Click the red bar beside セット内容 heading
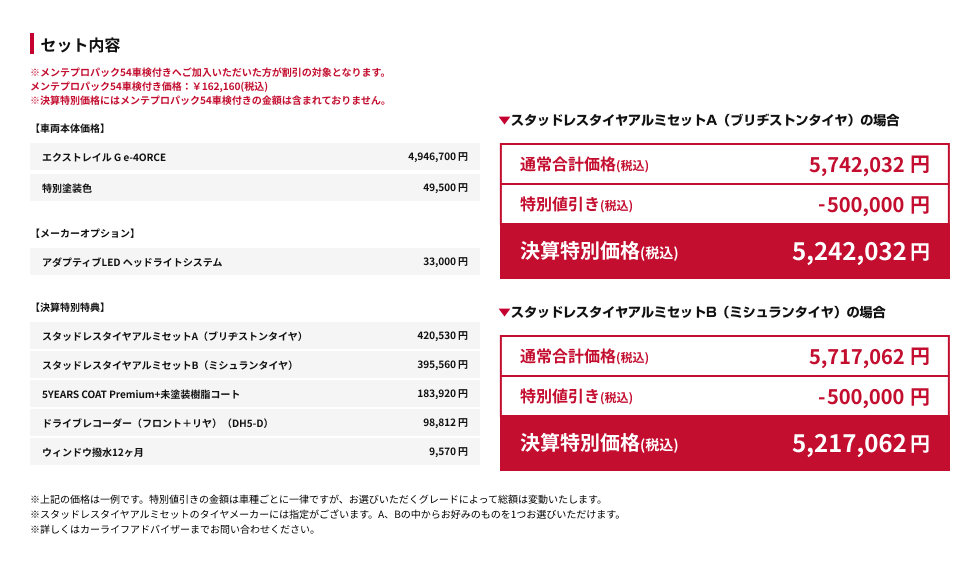980x566 pixels. pyautogui.click(x=33, y=44)
